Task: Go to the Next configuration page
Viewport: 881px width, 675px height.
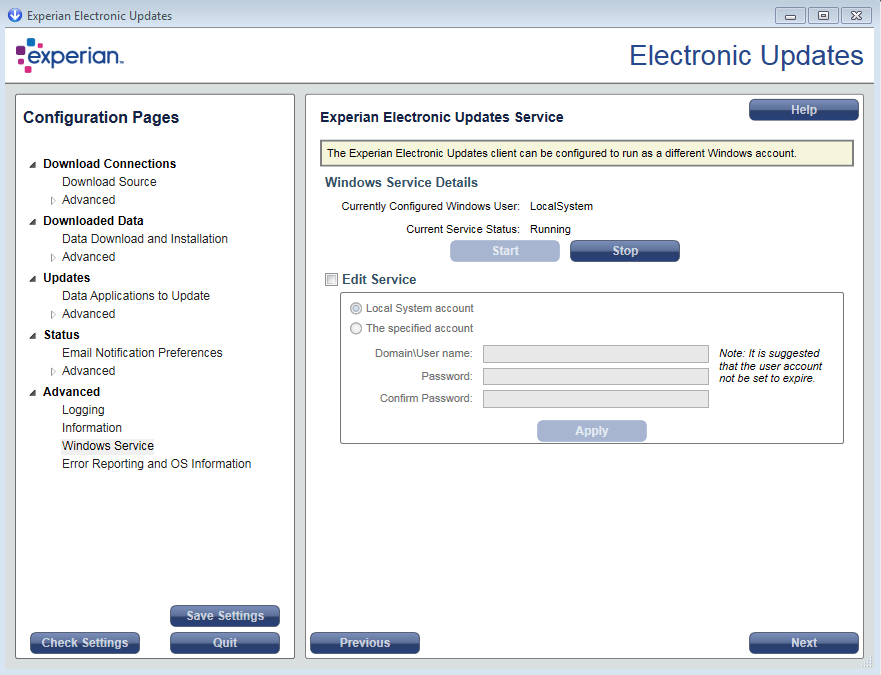Action: click(x=803, y=643)
